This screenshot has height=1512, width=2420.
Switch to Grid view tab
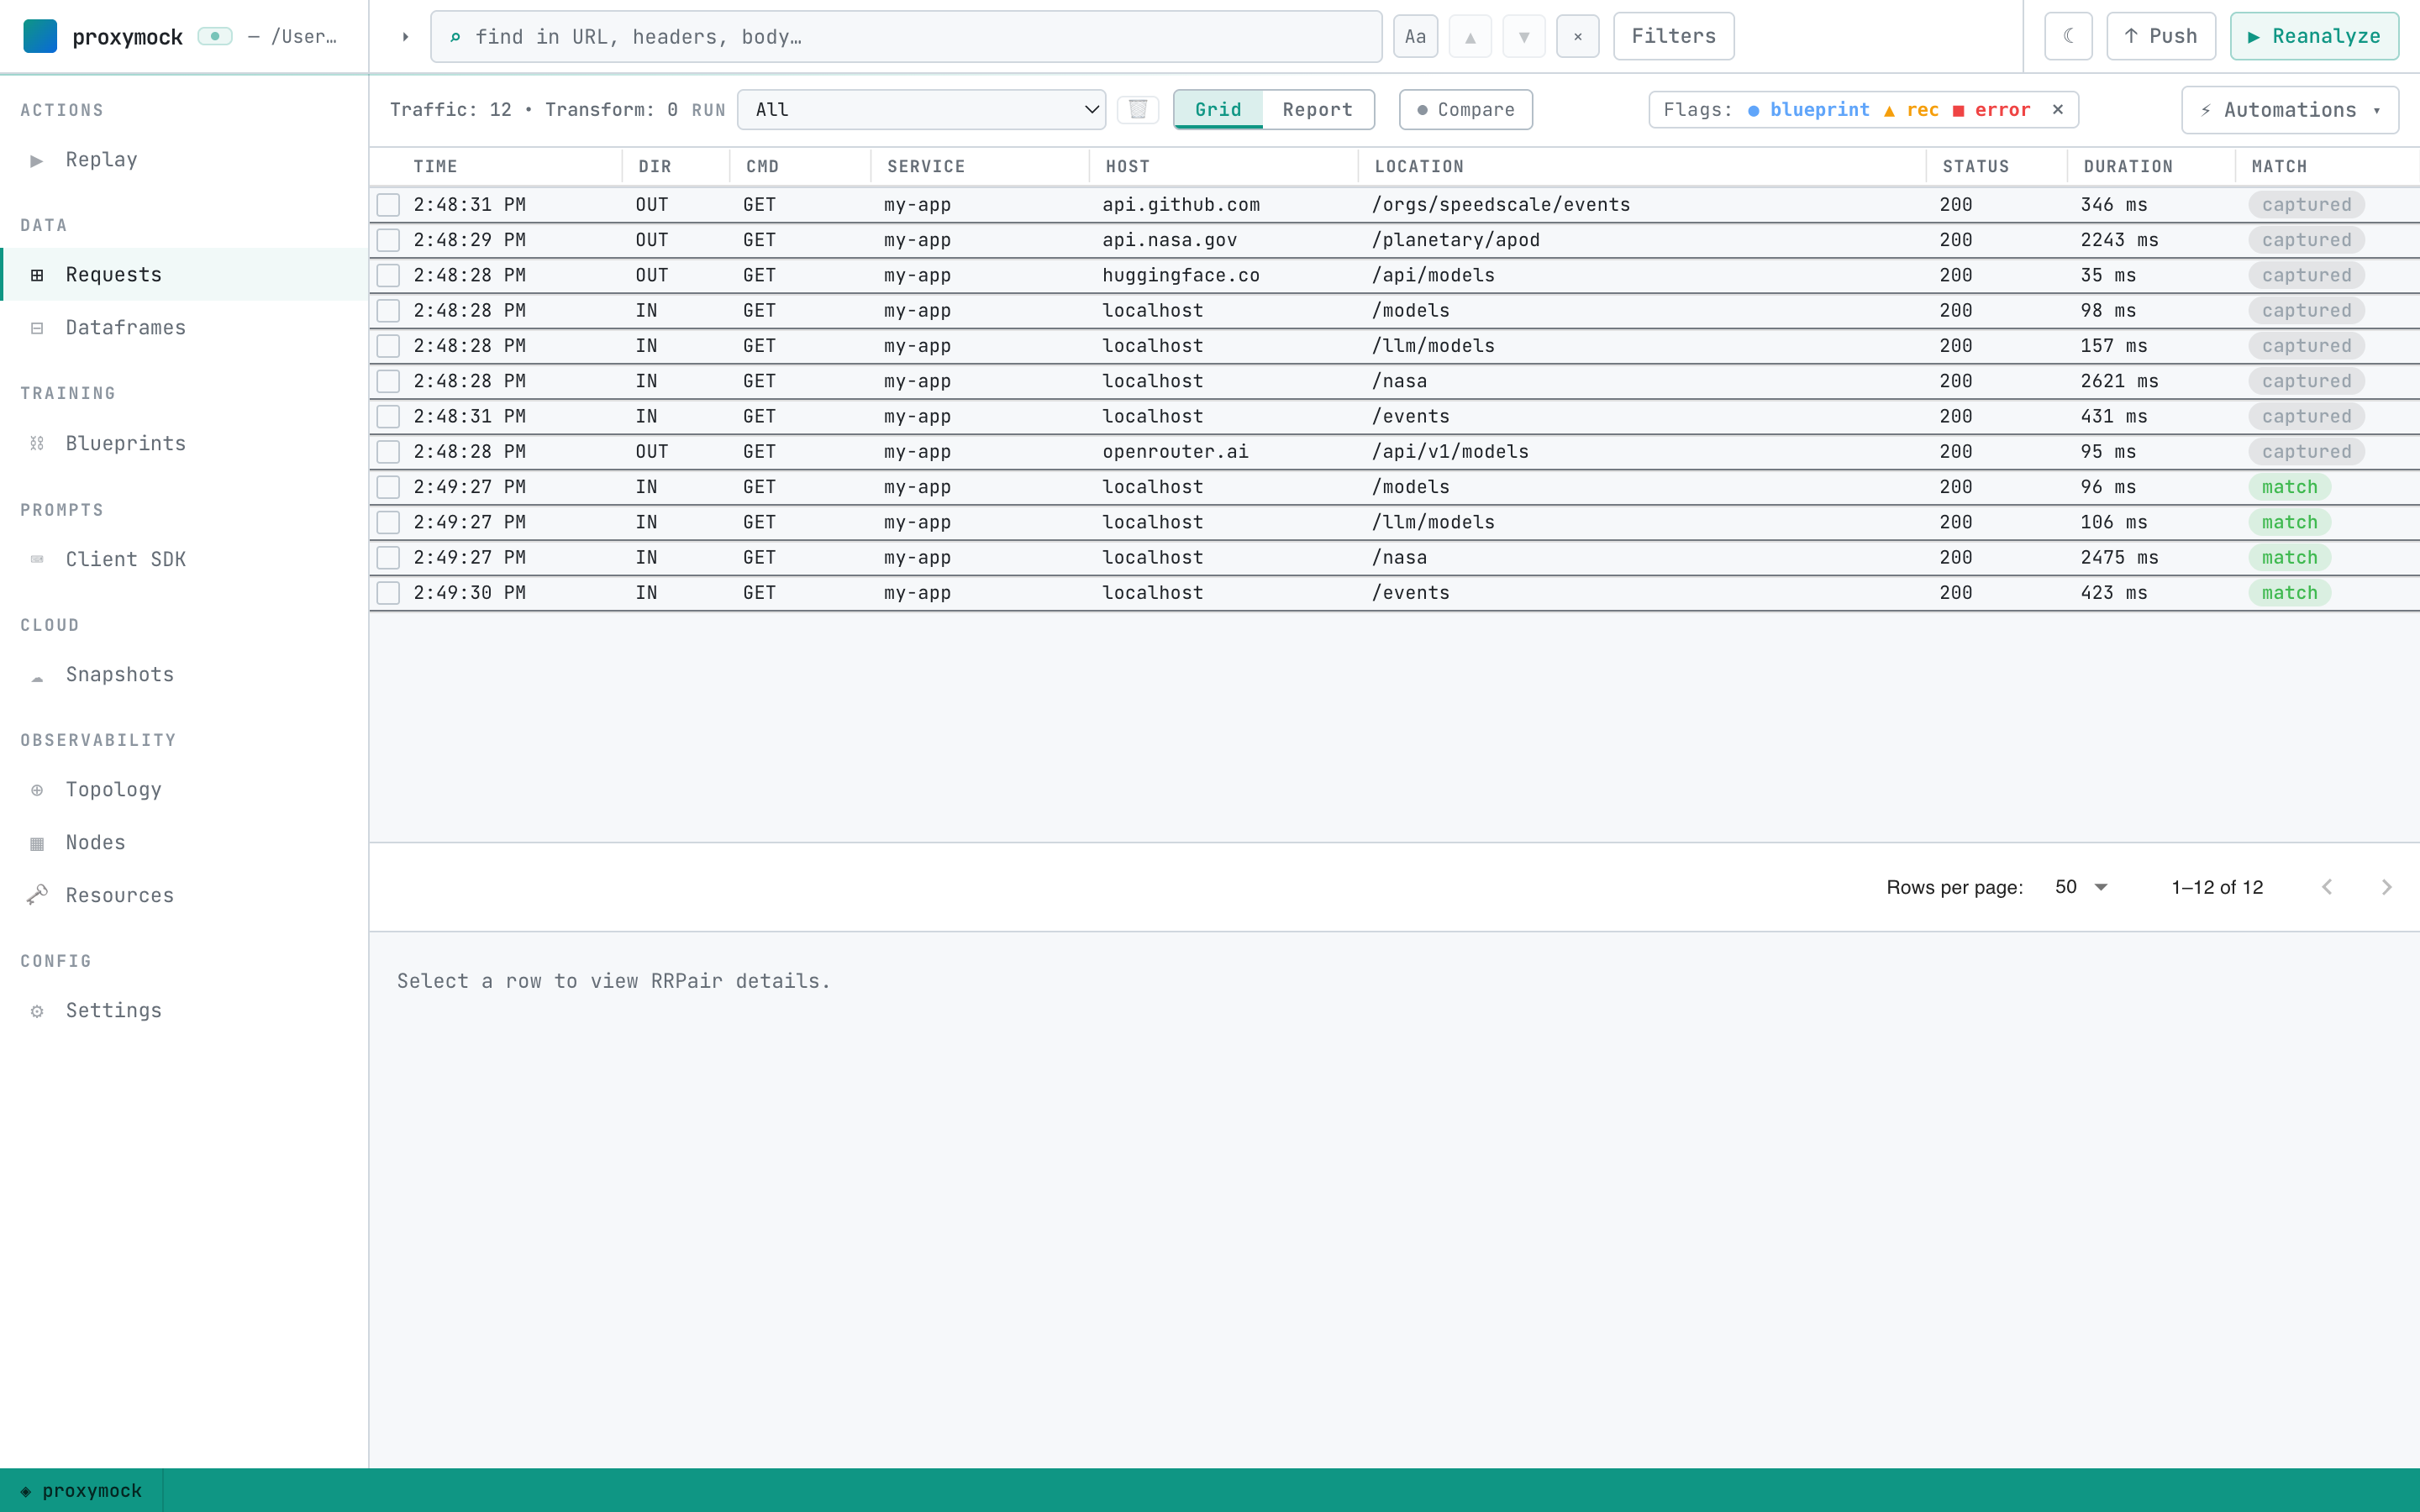[1218, 110]
